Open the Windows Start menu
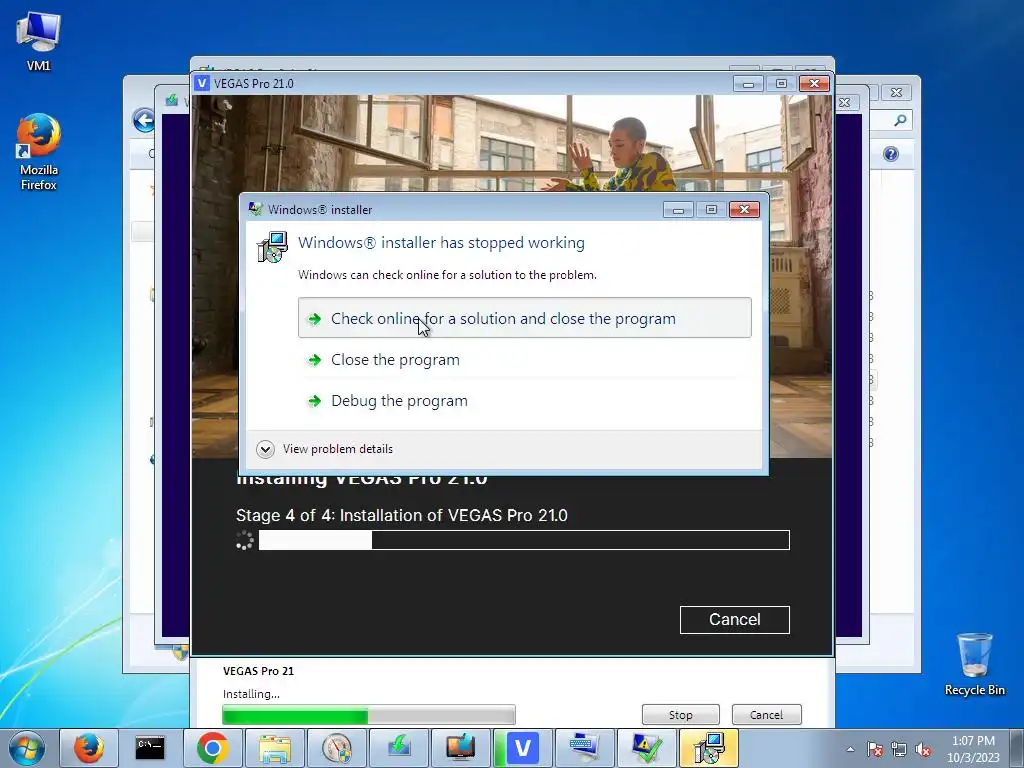The image size is (1024, 768). 27,748
